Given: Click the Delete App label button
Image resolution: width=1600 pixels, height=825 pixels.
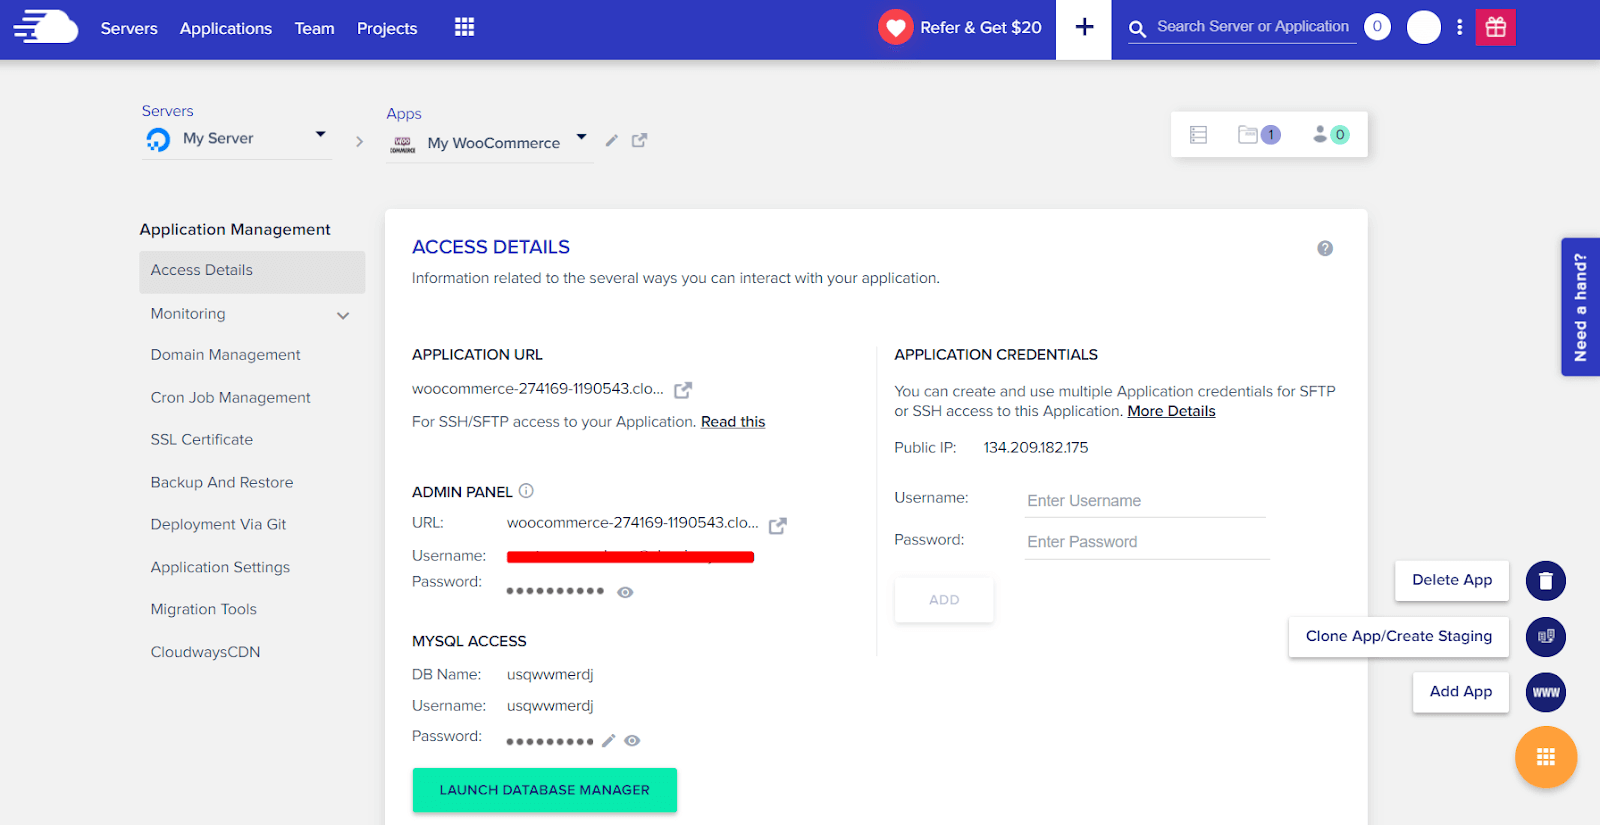Looking at the screenshot, I should click(1452, 580).
